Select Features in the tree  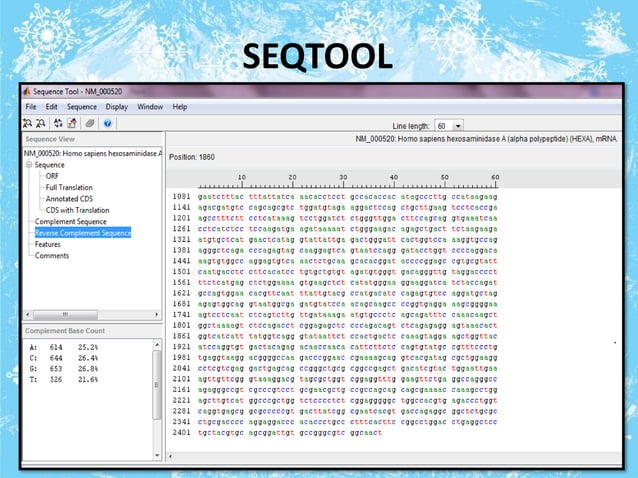tap(48, 244)
